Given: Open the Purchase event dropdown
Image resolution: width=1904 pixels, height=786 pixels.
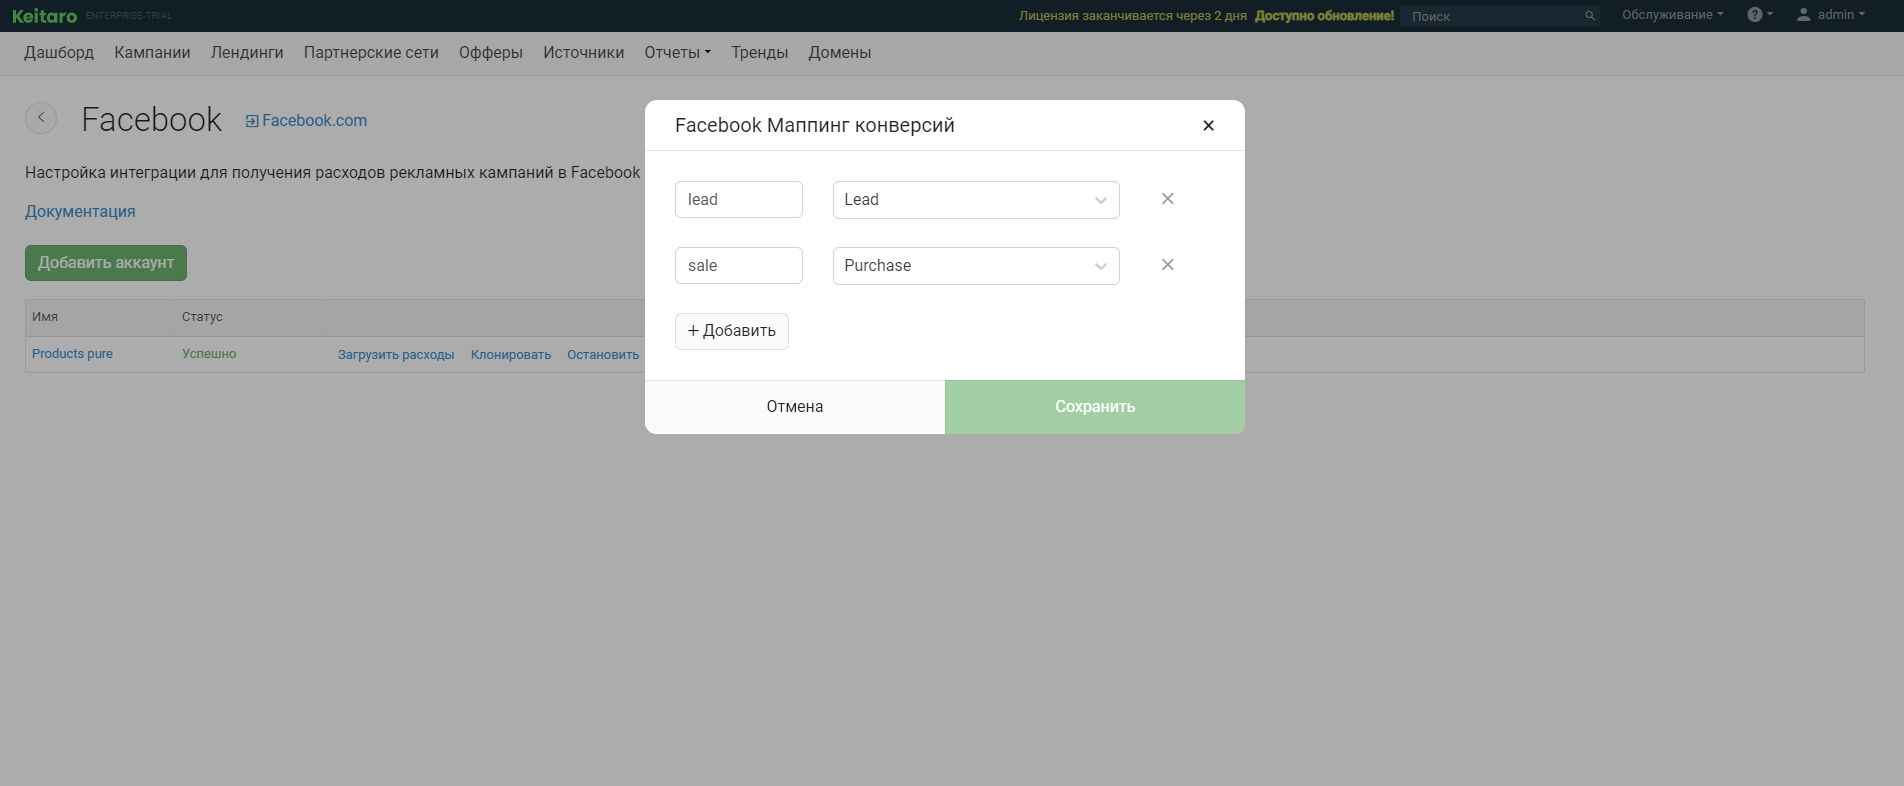Looking at the screenshot, I should pos(976,266).
